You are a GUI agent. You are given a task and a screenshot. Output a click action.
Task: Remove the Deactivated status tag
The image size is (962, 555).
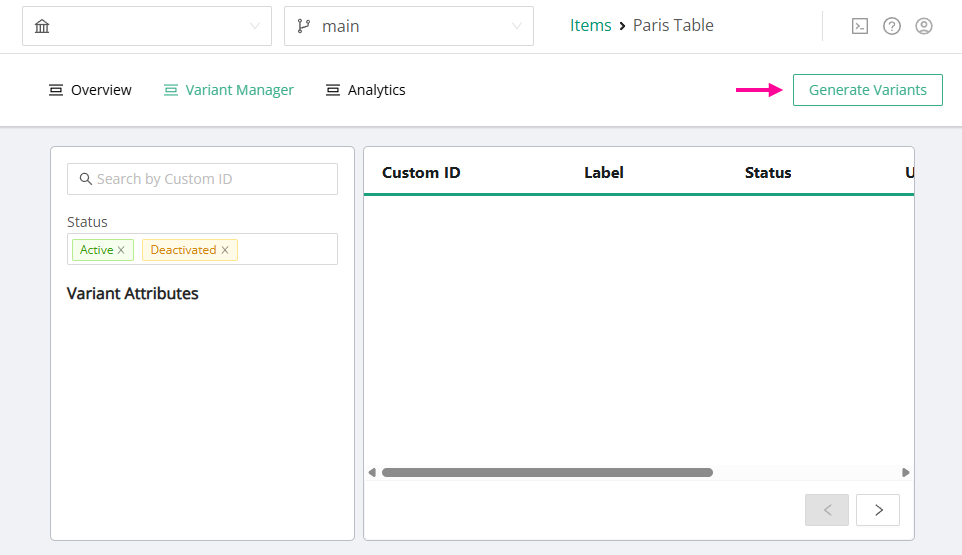225,250
